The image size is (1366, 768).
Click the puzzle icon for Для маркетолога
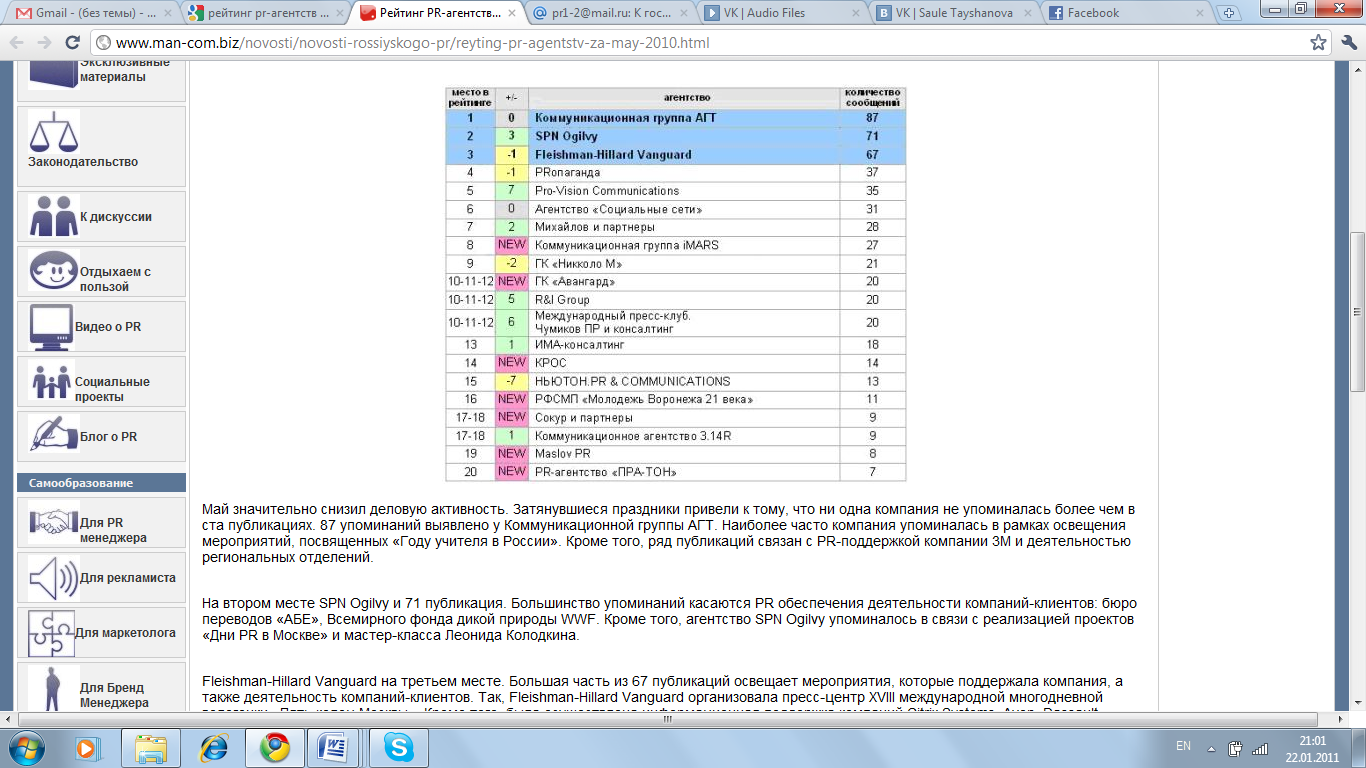pos(51,632)
